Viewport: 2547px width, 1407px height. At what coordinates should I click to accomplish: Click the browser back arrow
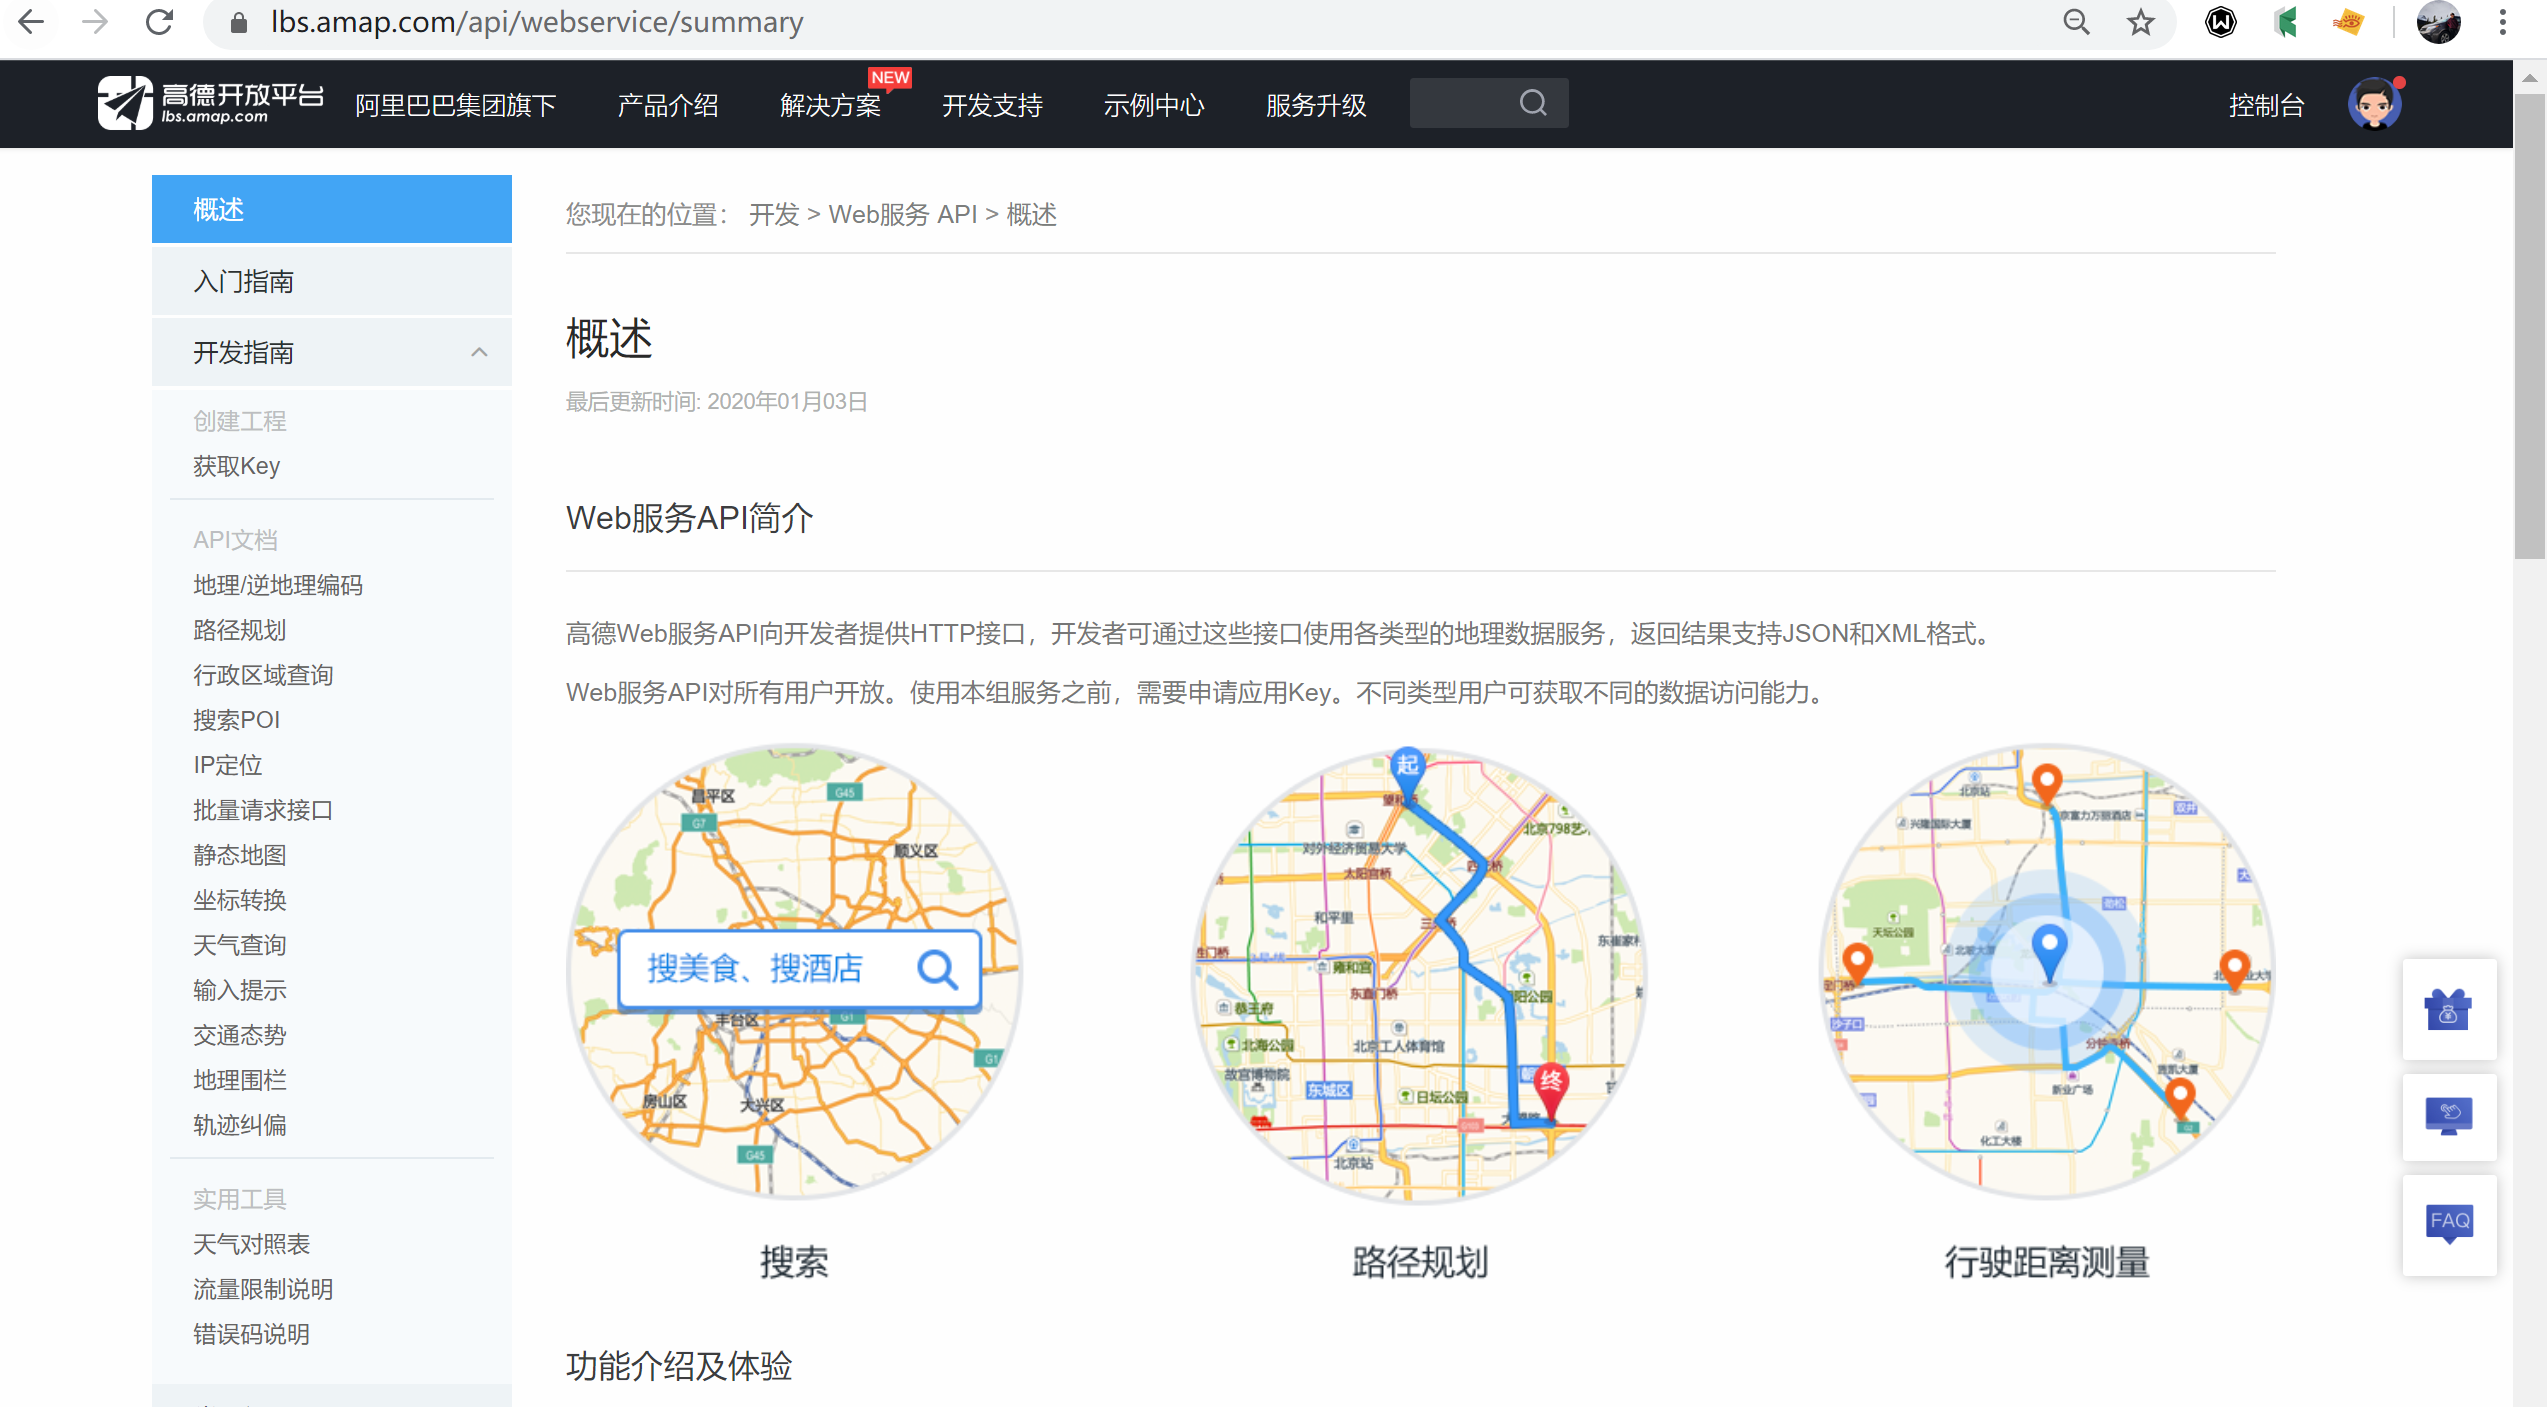32,22
